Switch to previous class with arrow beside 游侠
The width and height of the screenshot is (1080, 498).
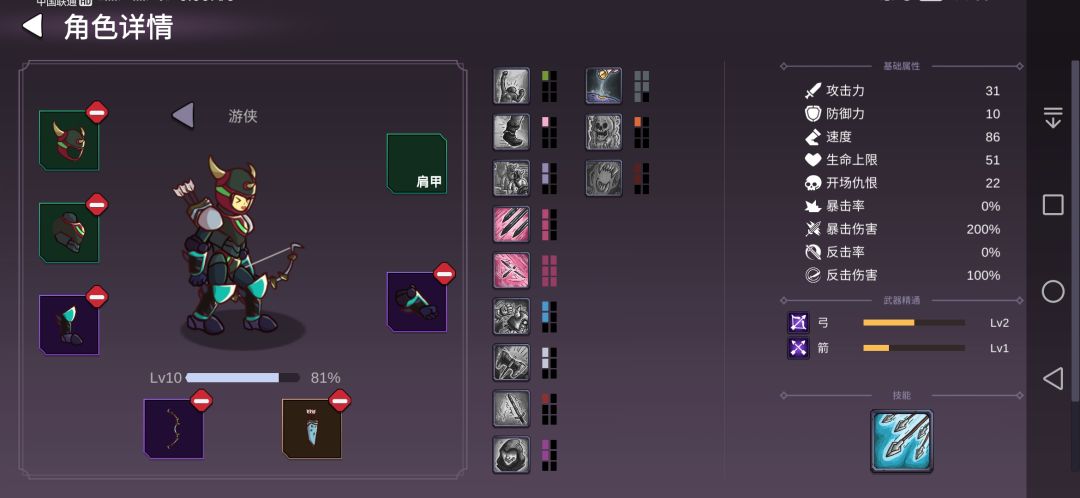pos(183,115)
